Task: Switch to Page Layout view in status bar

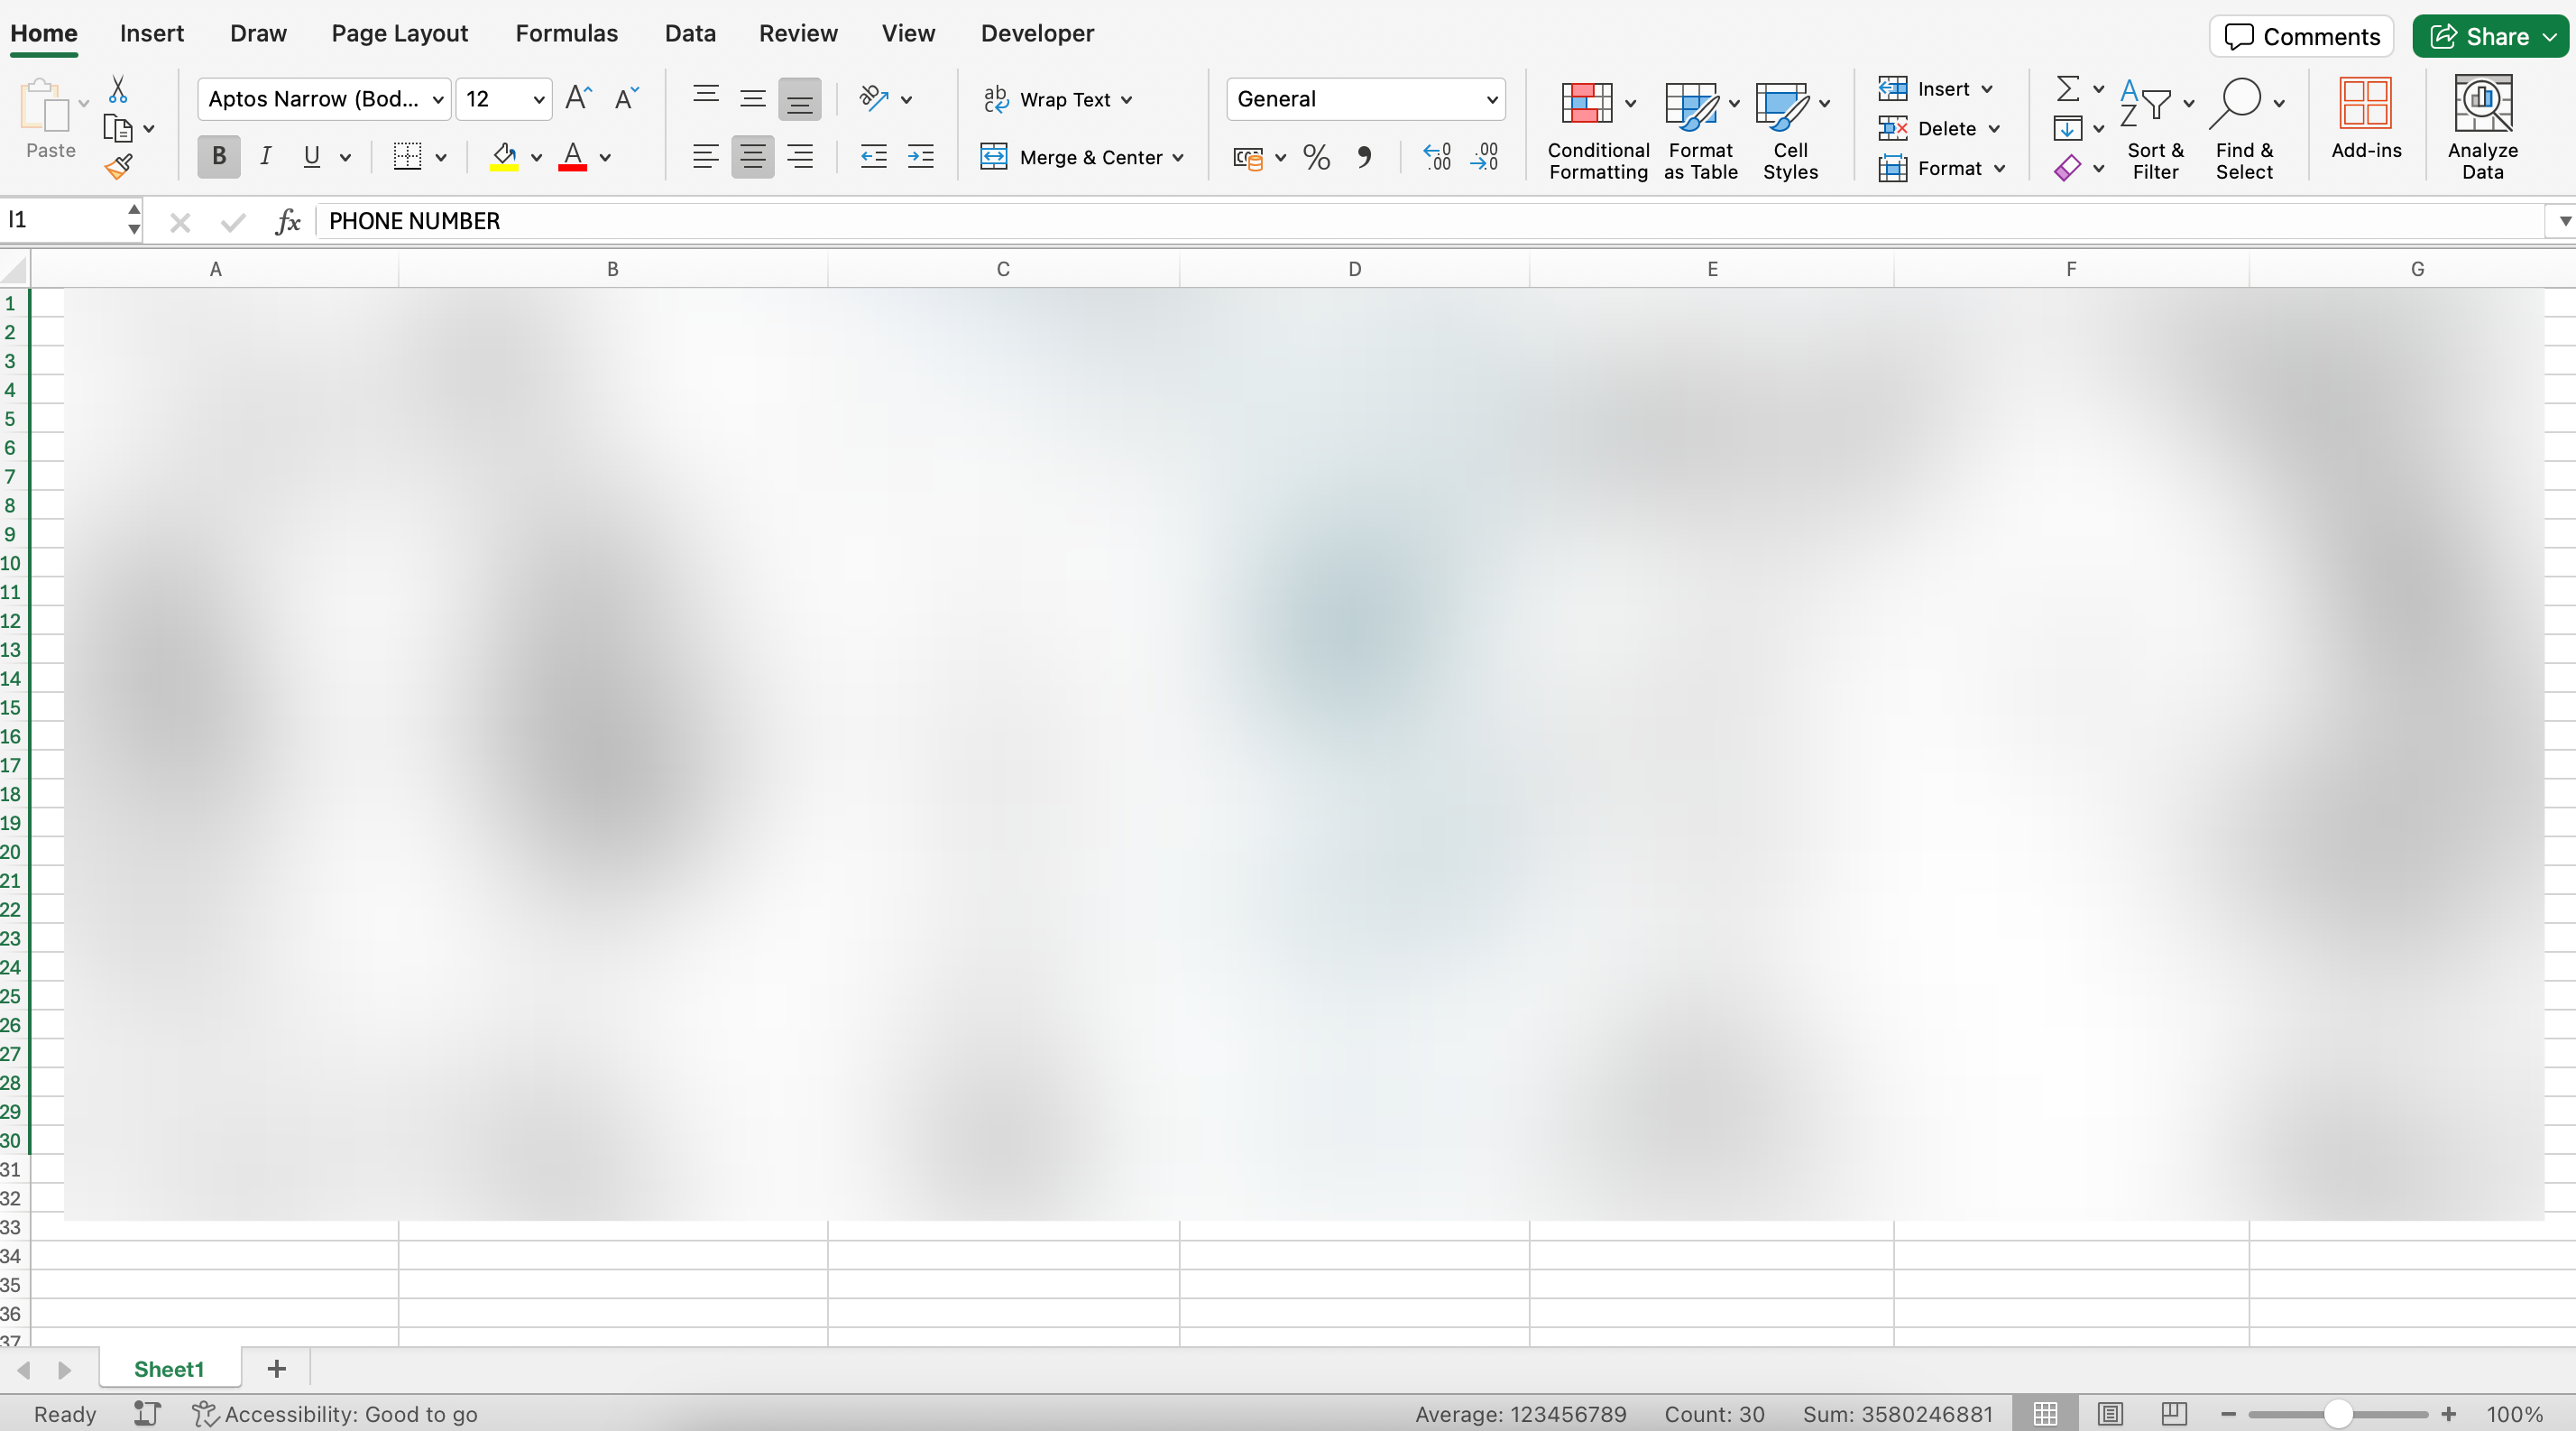Action: point(2110,1413)
